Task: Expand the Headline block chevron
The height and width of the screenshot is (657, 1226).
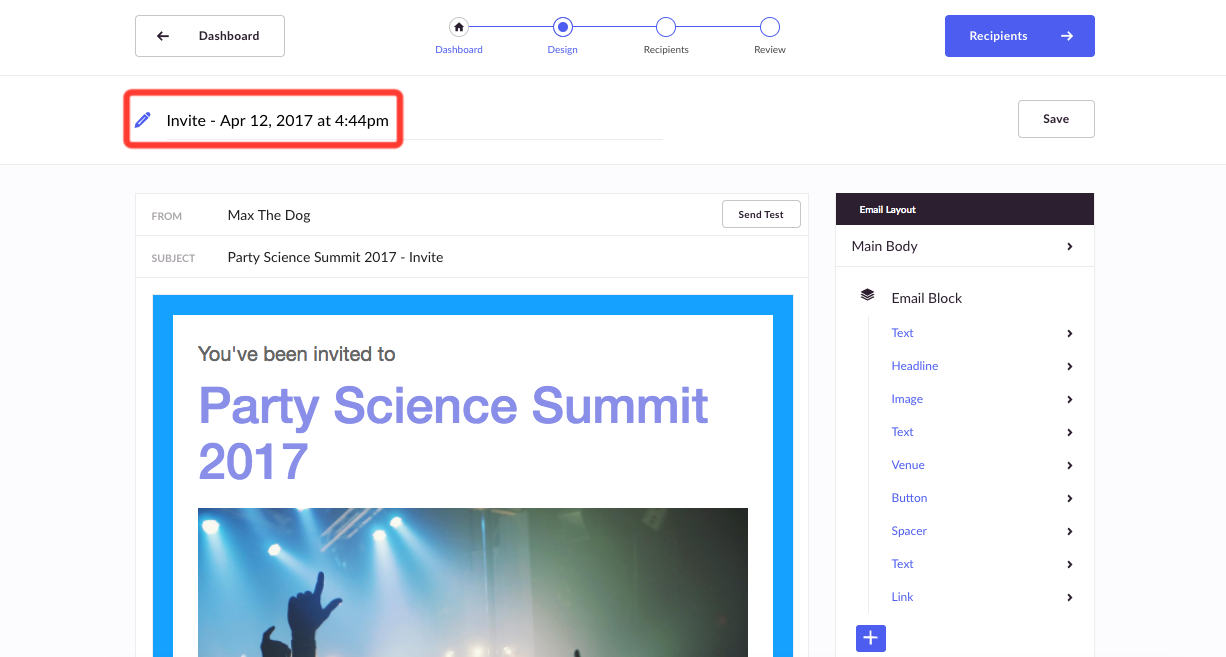Action: [x=1070, y=366]
